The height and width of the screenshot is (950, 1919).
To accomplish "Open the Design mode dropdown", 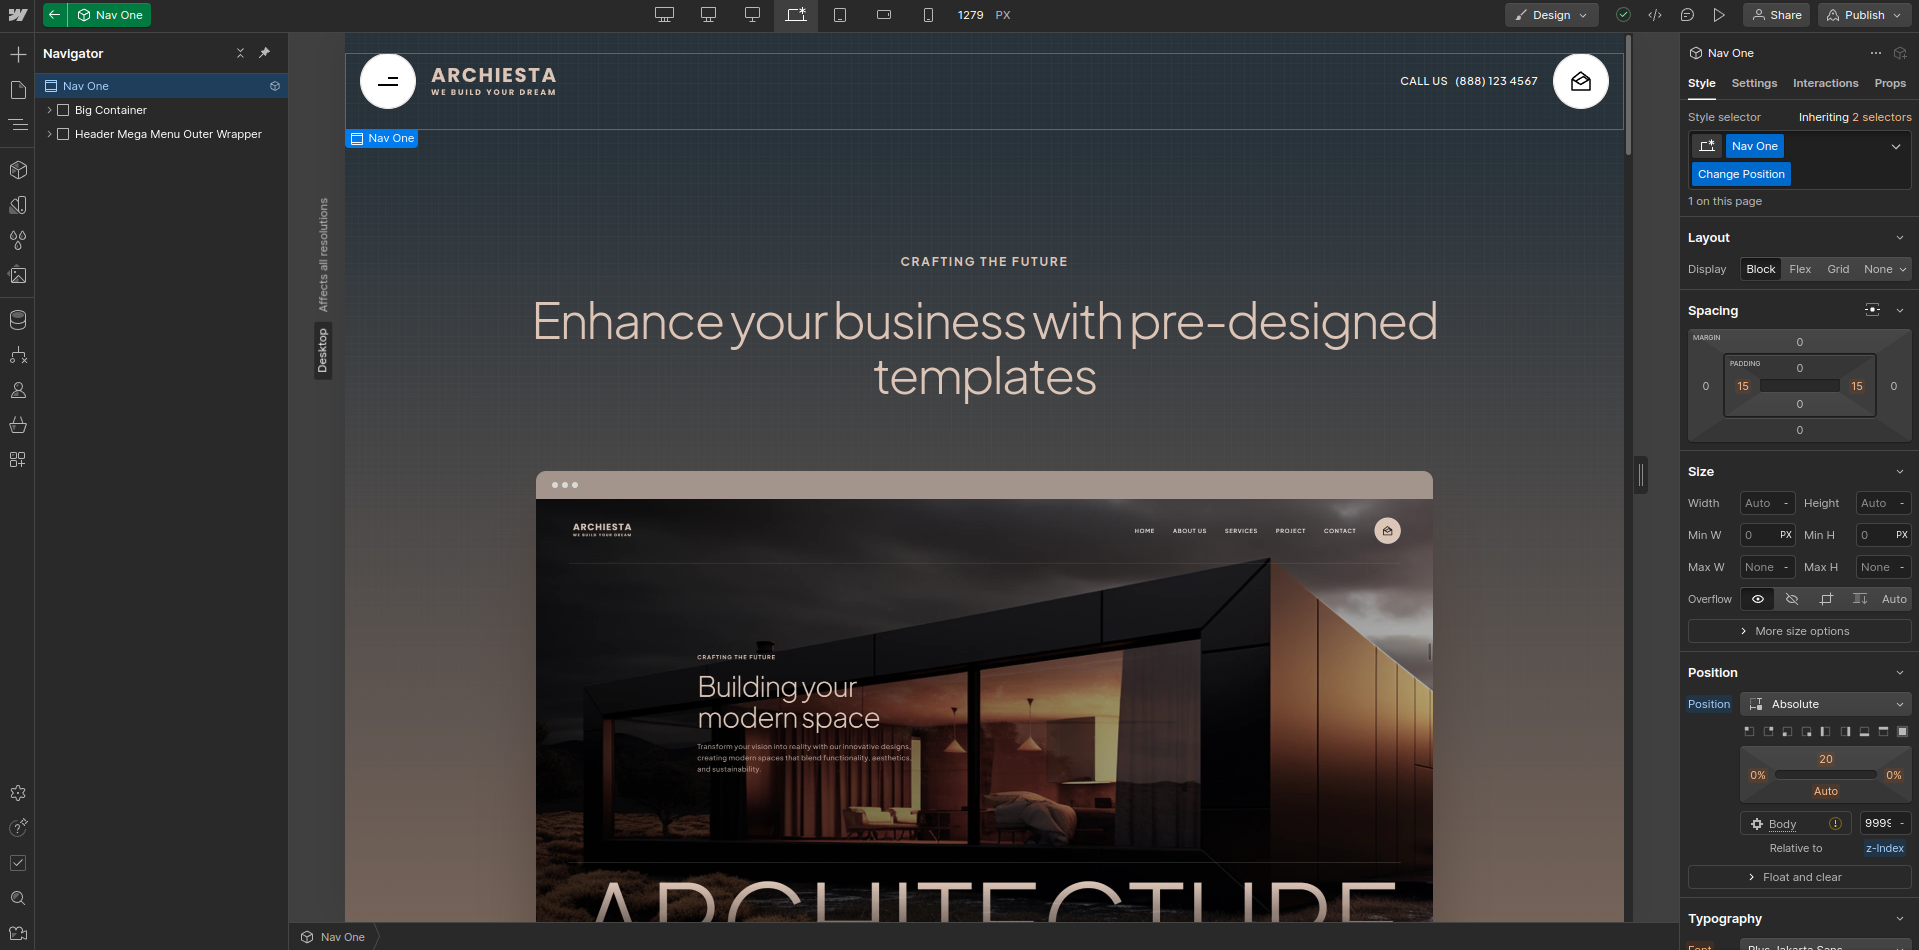I will click(1551, 15).
